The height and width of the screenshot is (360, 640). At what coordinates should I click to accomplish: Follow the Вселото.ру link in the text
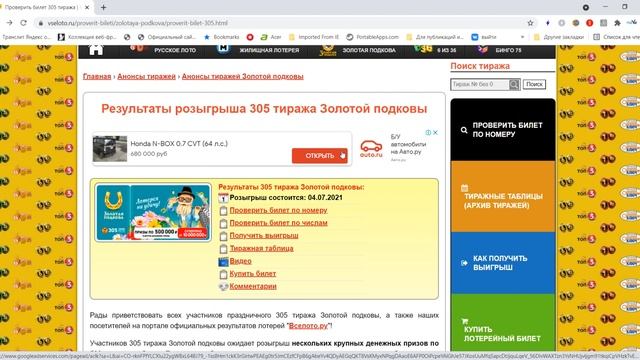pyautogui.click(x=308, y=326)
